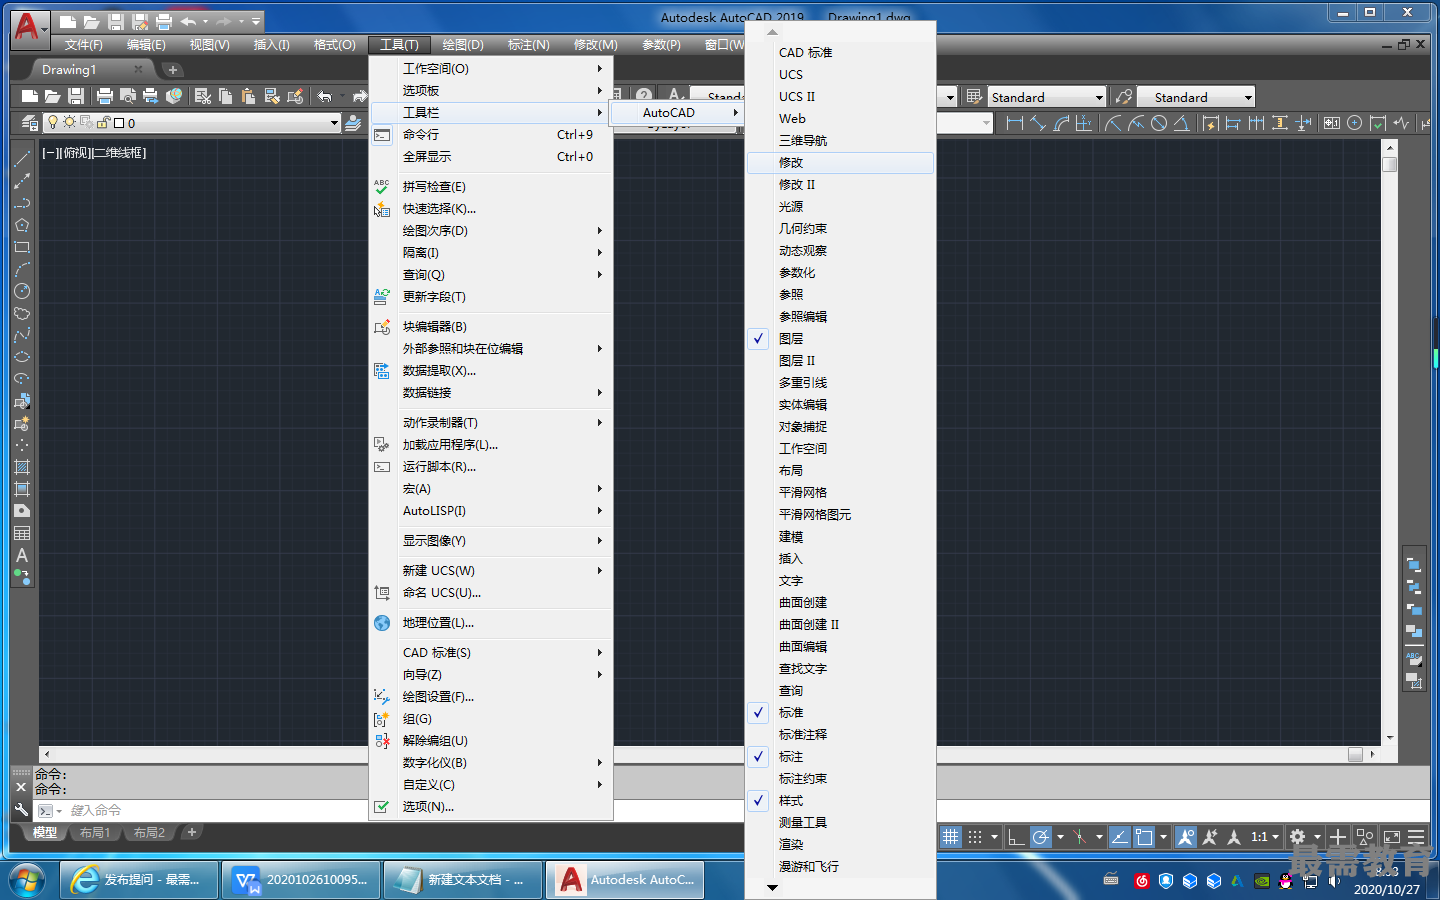Image resolution: width=1440 pixels, height=900 pixels.
Task: Click the Table Style icon beside Standard
Action: 974,96
